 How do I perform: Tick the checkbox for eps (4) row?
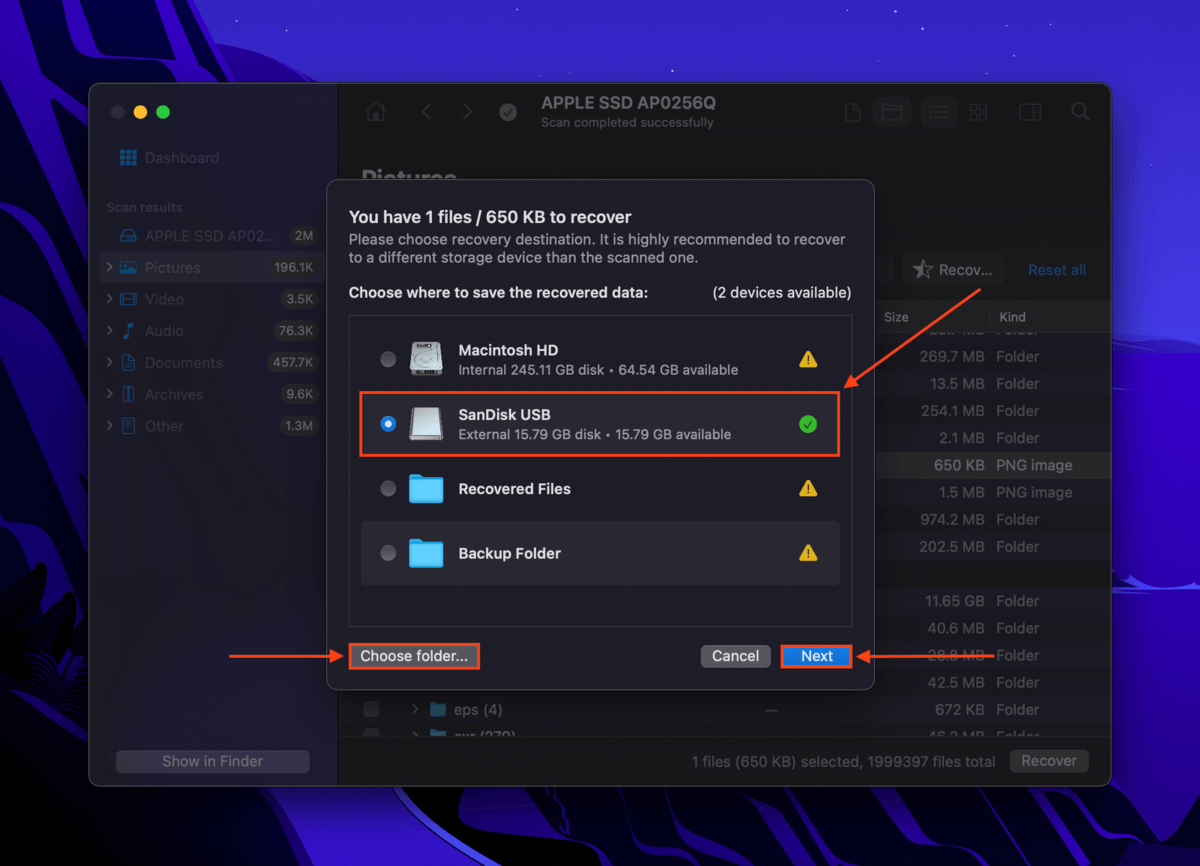click(371, 710)
